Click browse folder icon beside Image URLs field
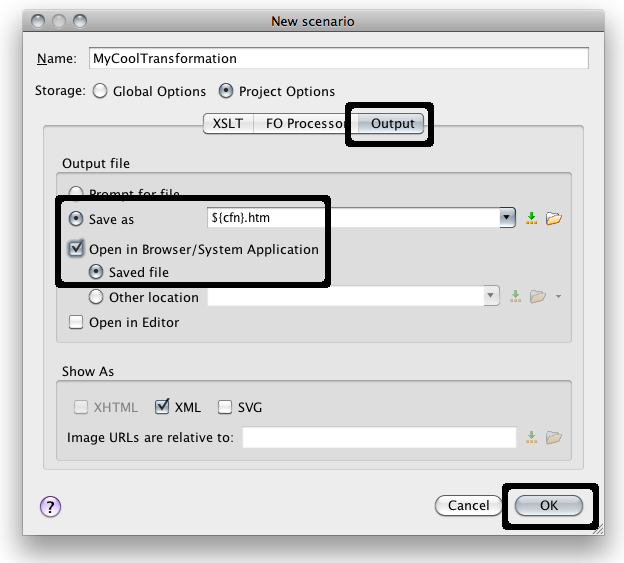624x563 pixels. tap(553, 437)
